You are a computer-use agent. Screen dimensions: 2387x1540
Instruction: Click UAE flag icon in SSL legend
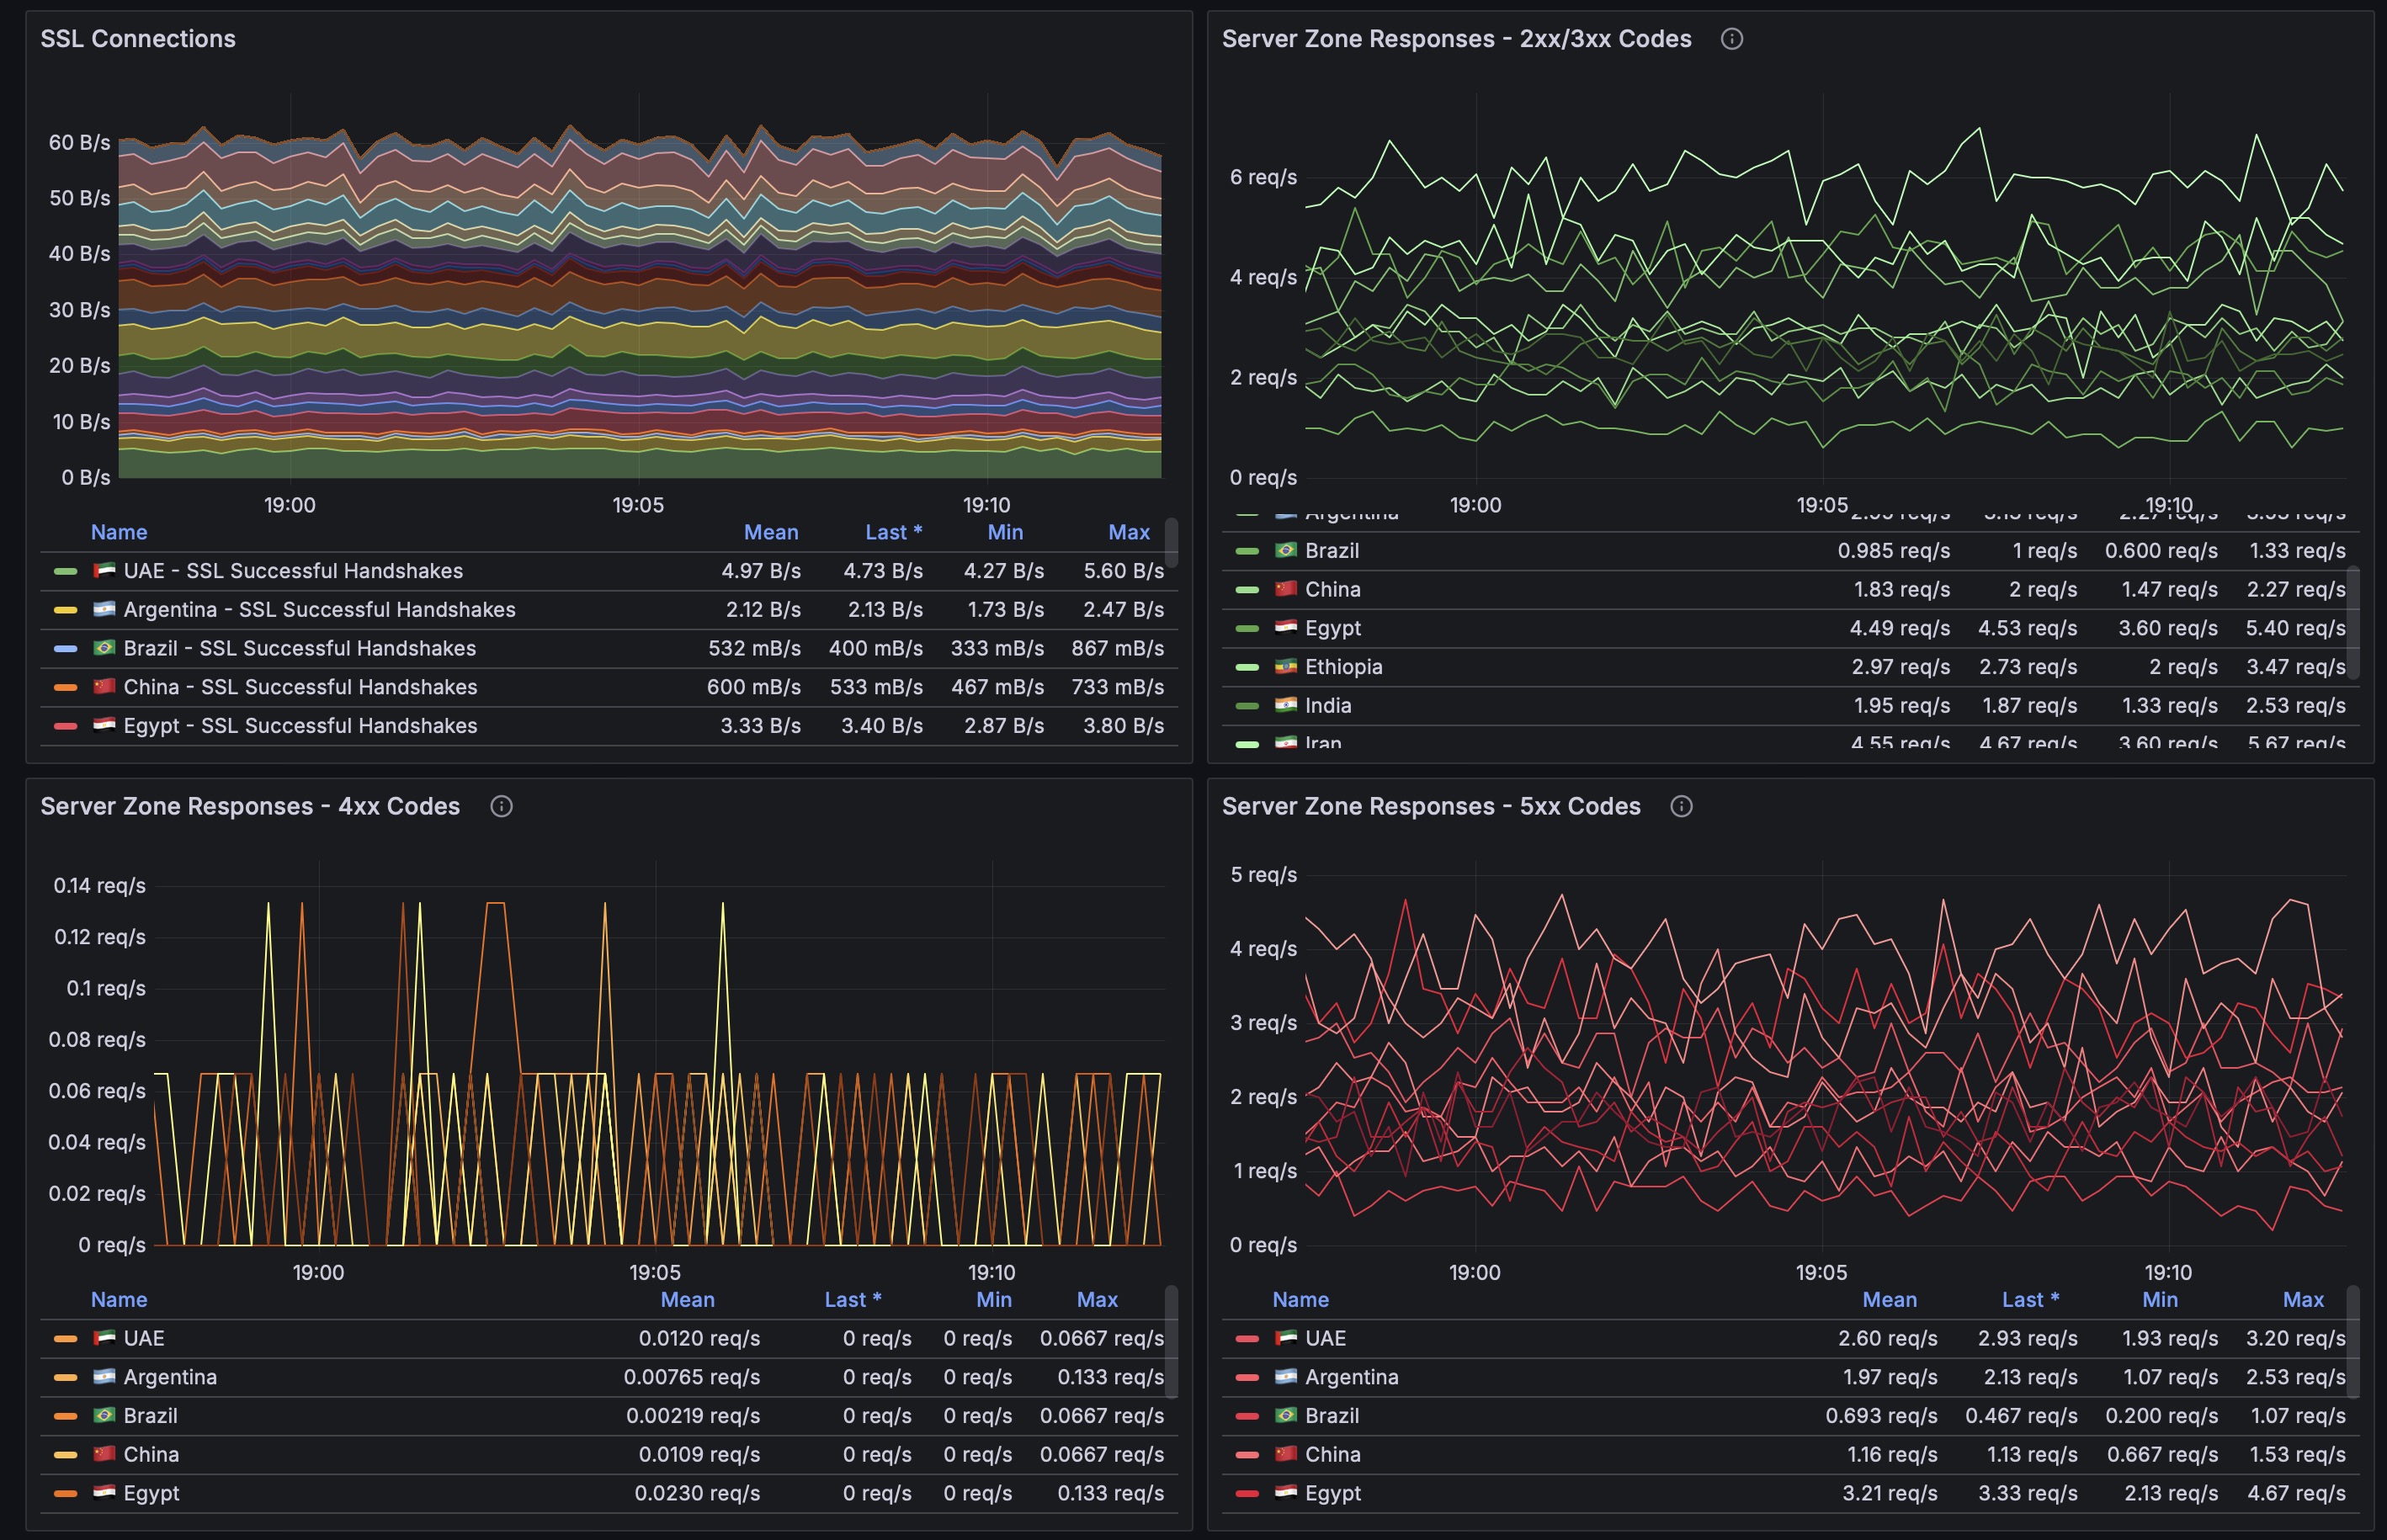pyautogui.click(x=104, y=571)
